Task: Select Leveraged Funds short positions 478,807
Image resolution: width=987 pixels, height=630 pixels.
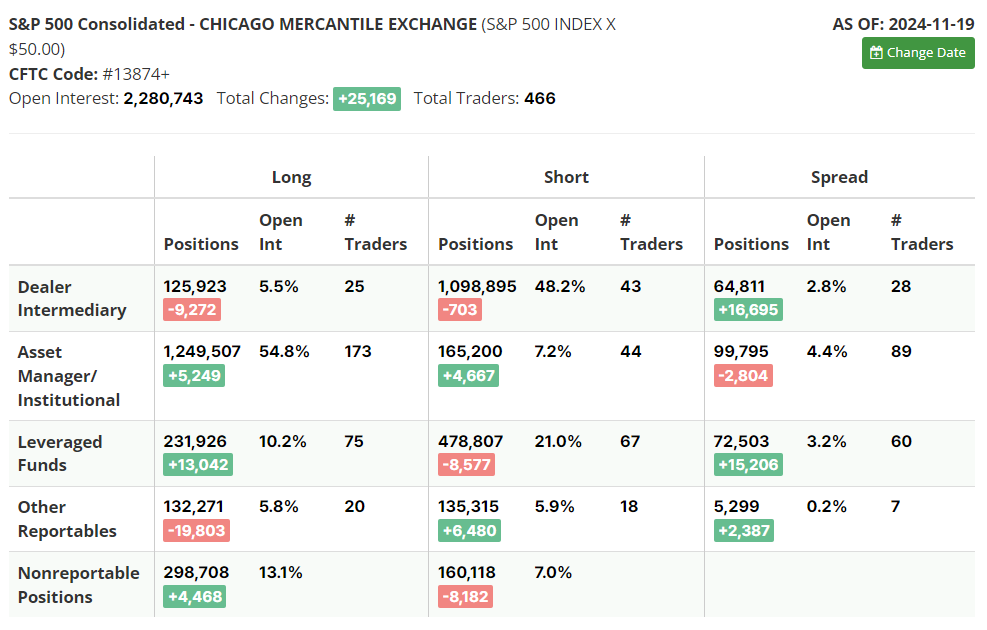Action: click(x=470, y=442)
